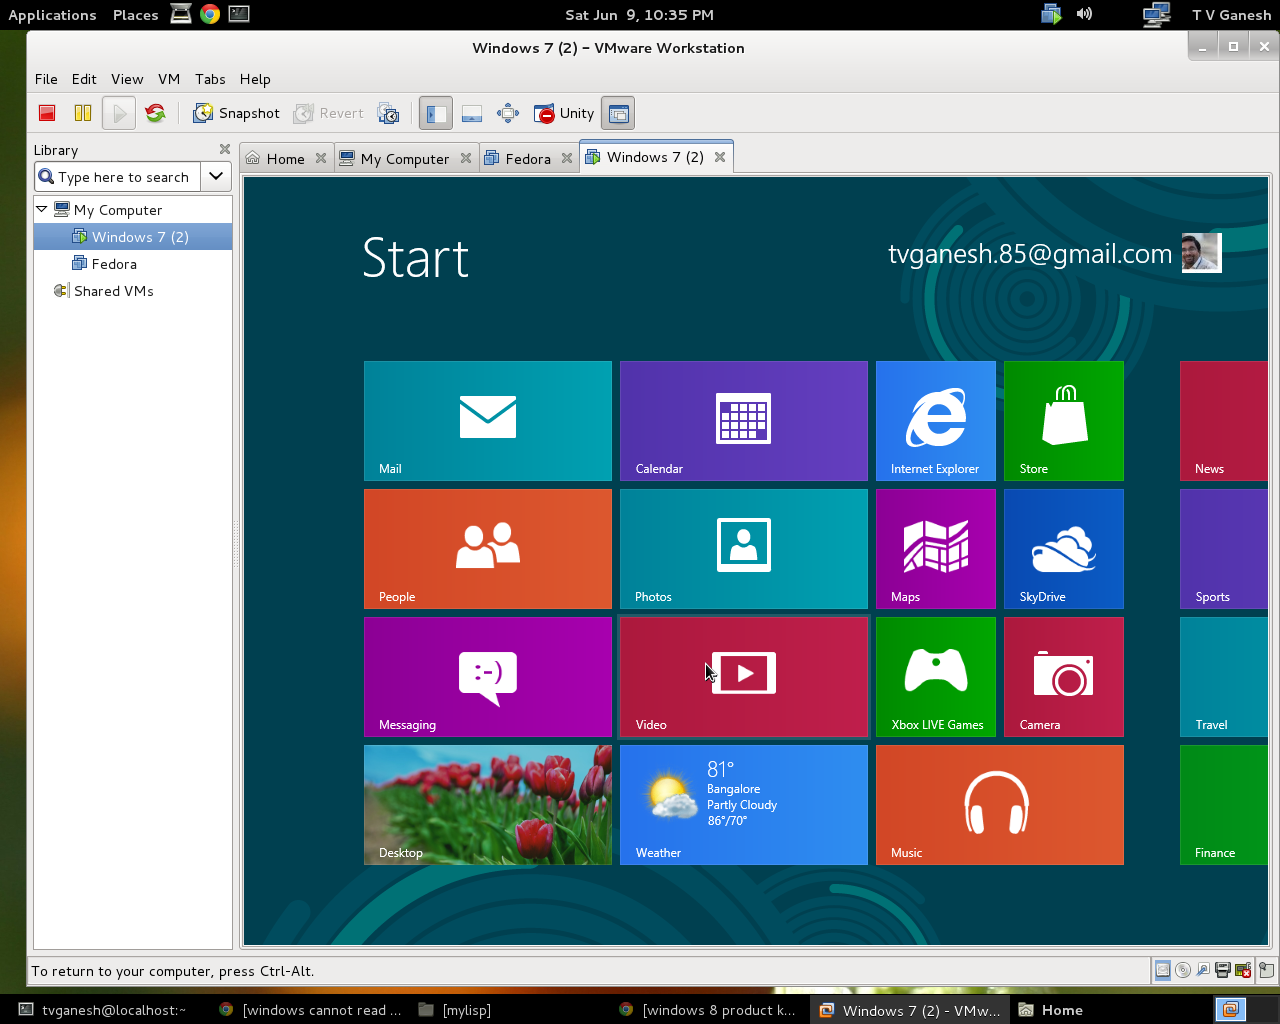Open the library search dropdown arrow

pyautogui.click(x=216, y=177)
